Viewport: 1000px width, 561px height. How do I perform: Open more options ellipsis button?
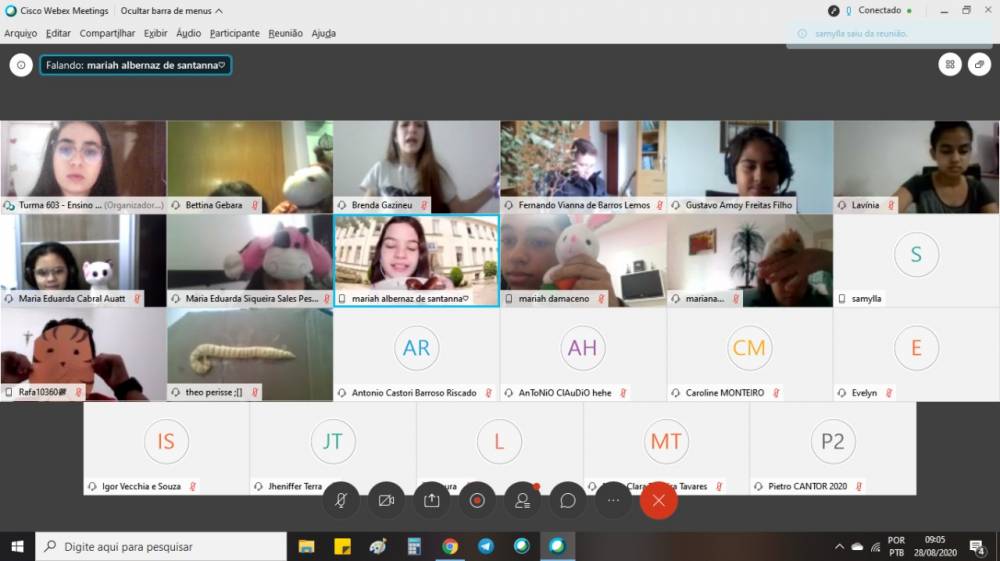pyautogui.click(x=613, y=500)
